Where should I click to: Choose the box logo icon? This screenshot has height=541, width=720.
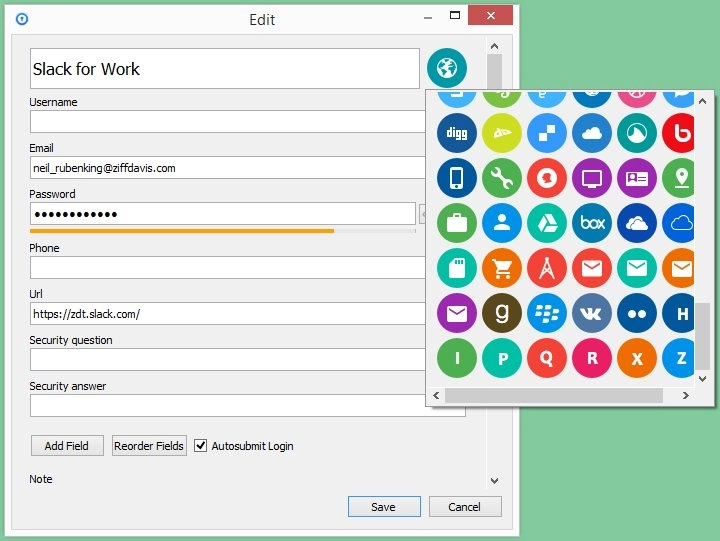coord(592,223)
